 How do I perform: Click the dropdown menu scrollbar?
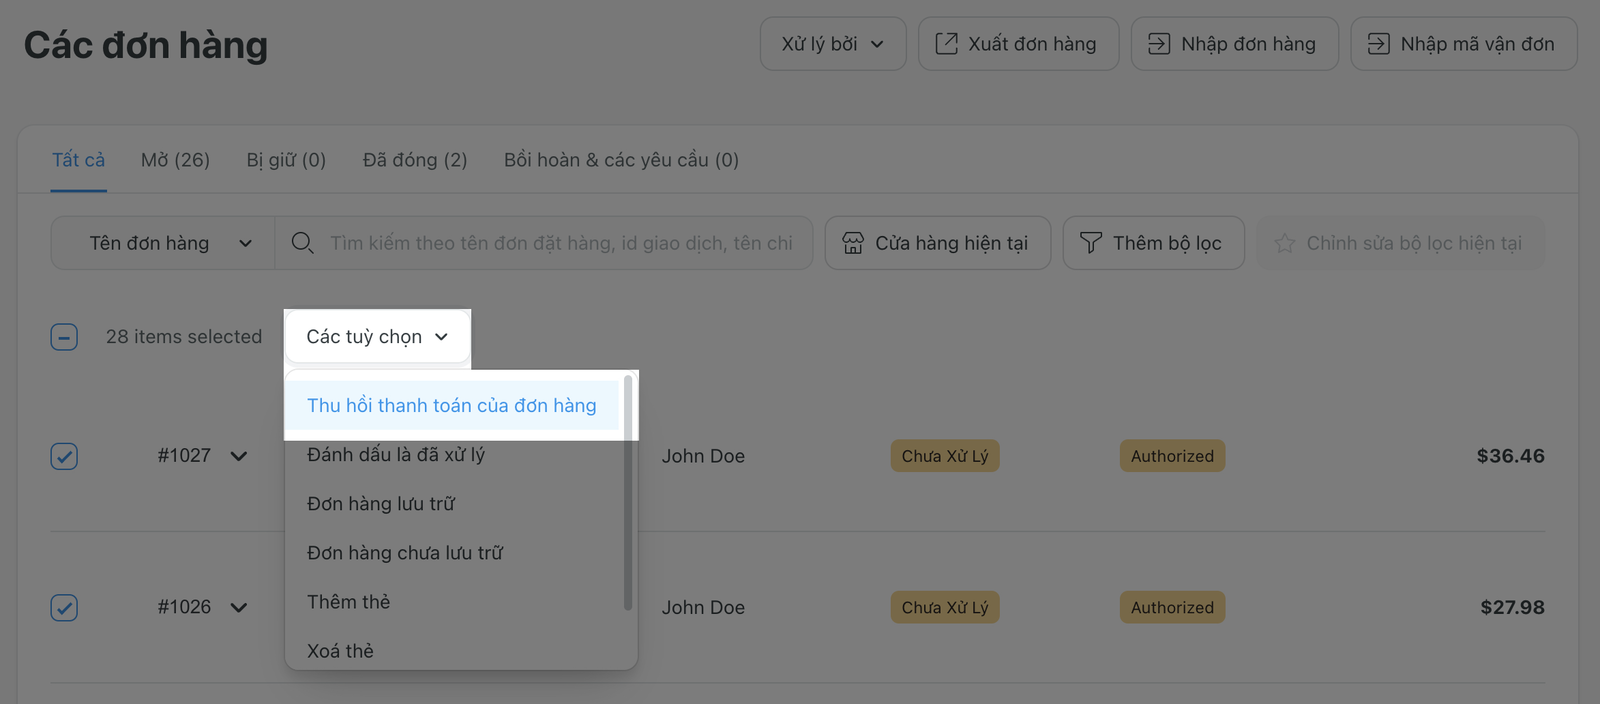click(628, 492)
